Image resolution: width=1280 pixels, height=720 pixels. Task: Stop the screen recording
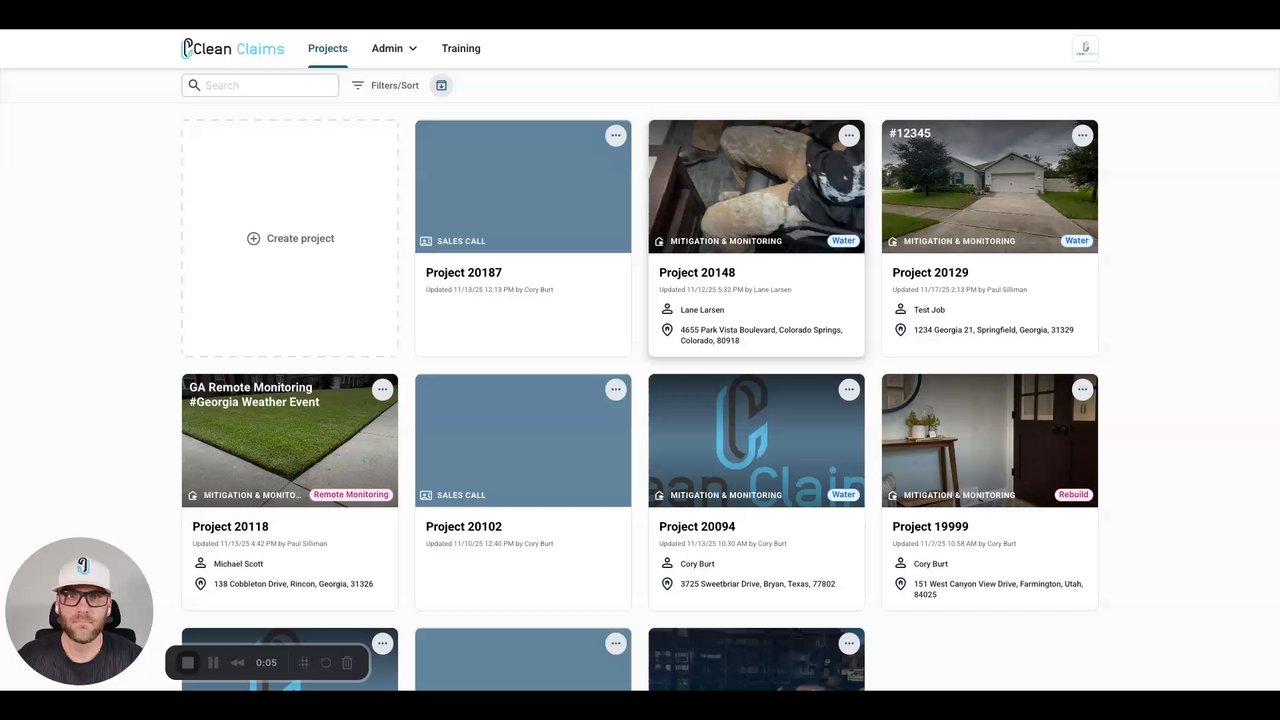[188, 662]
